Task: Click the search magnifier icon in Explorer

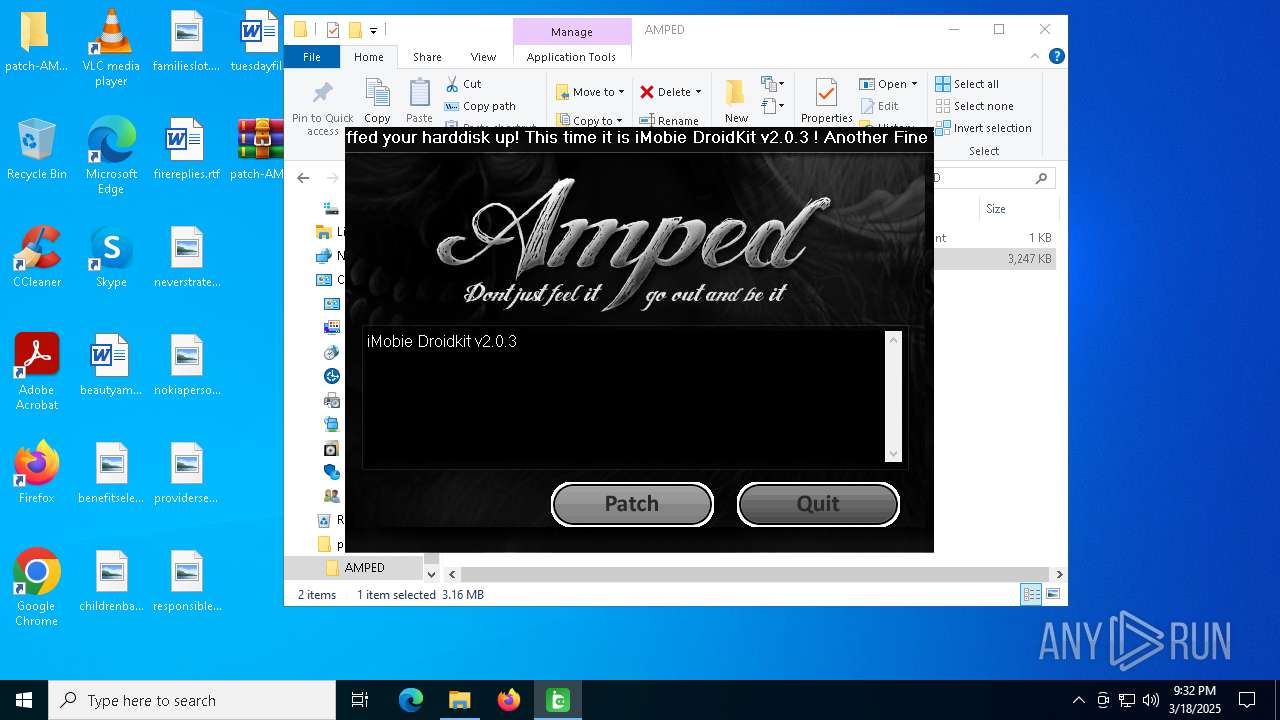Action: click(1041, 178)
